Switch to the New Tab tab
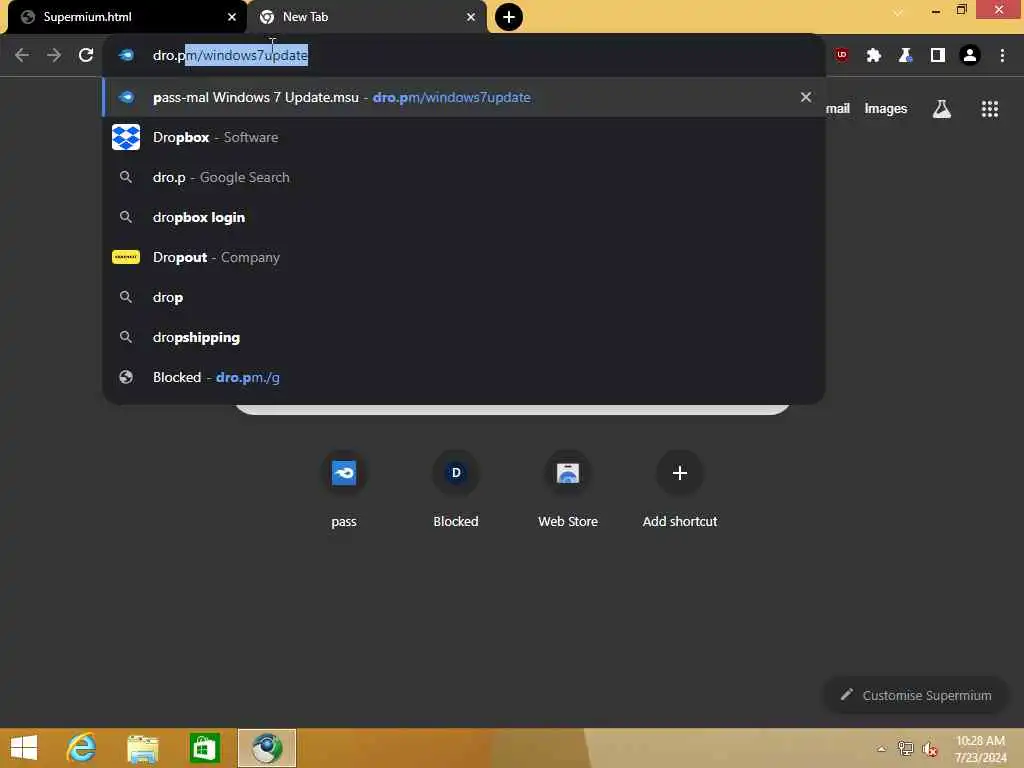The height and width of the screenshot is (768, 1024). [367, 17]
